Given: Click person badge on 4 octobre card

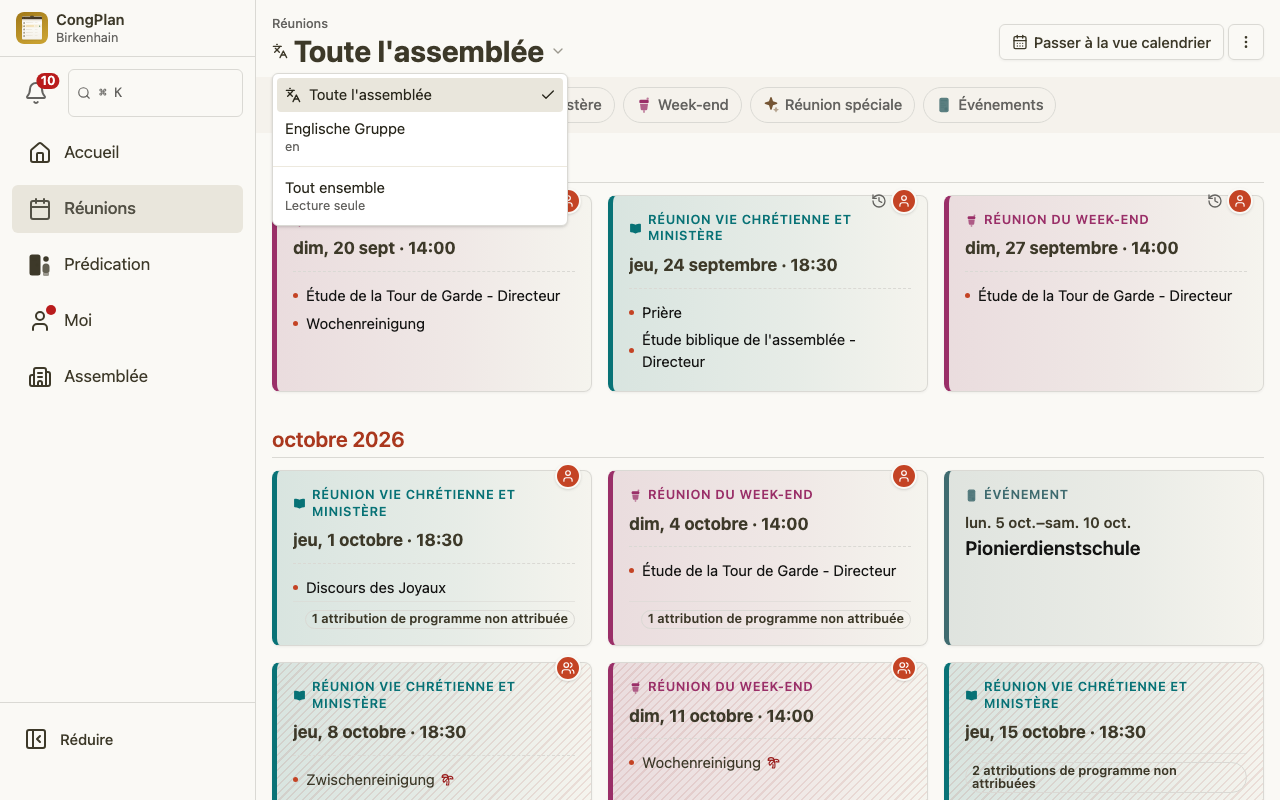Looking at the screenshot, I should [904, 476].
